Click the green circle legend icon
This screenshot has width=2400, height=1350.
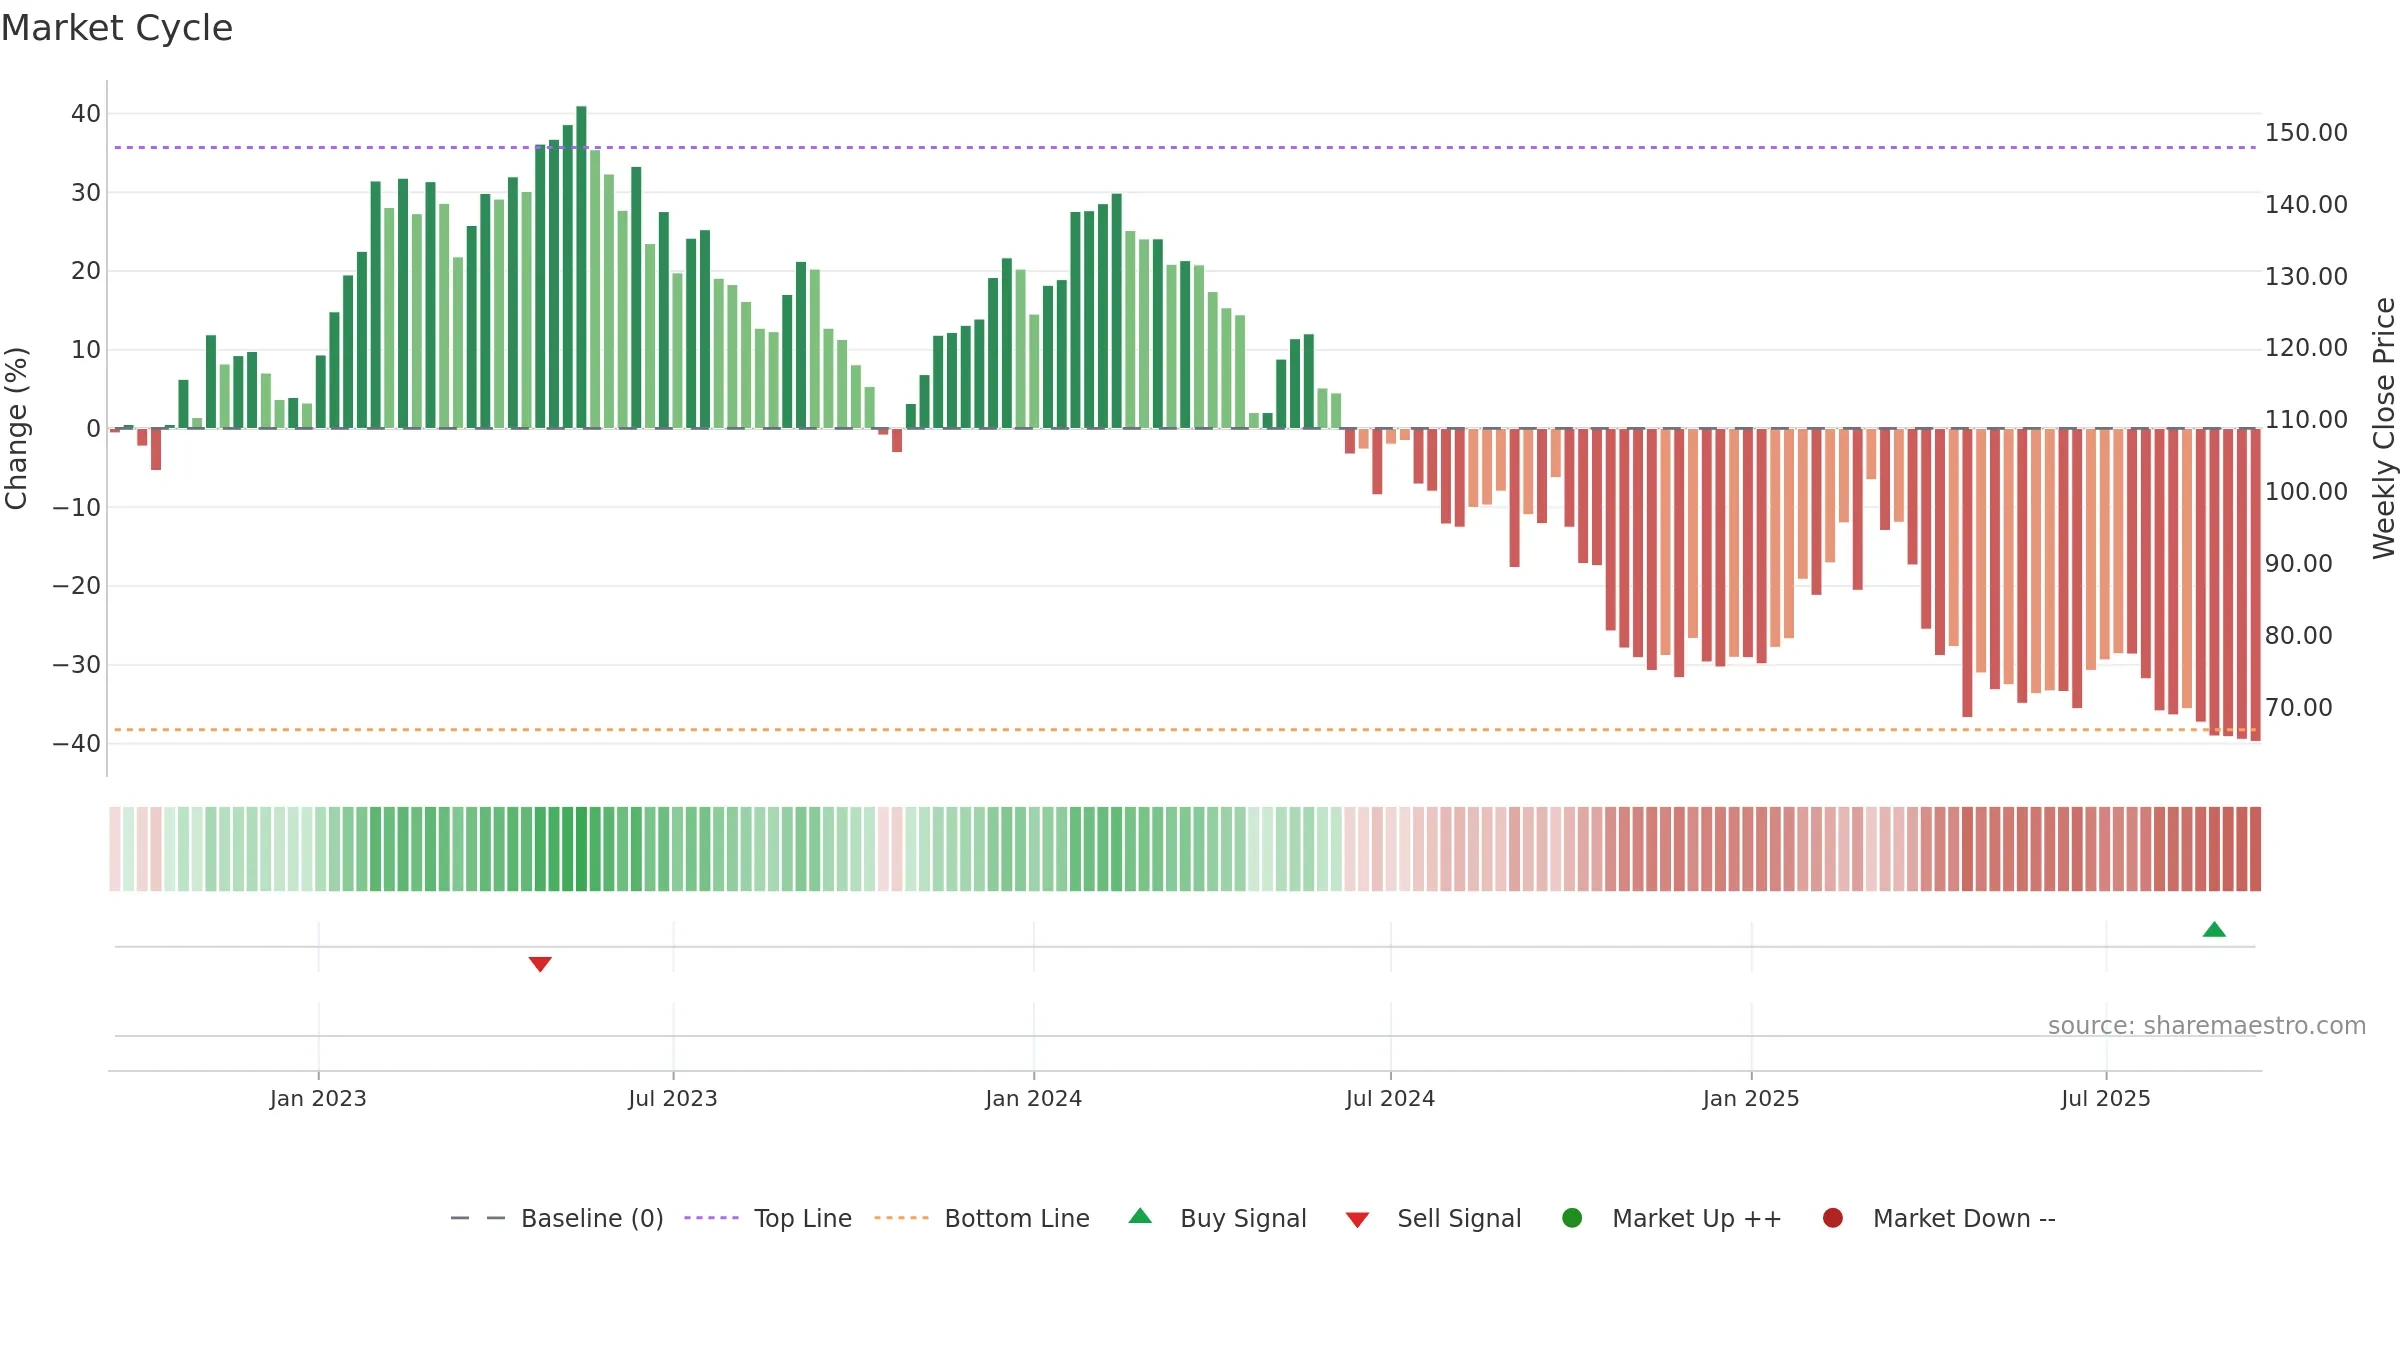coord(1572,1218)
